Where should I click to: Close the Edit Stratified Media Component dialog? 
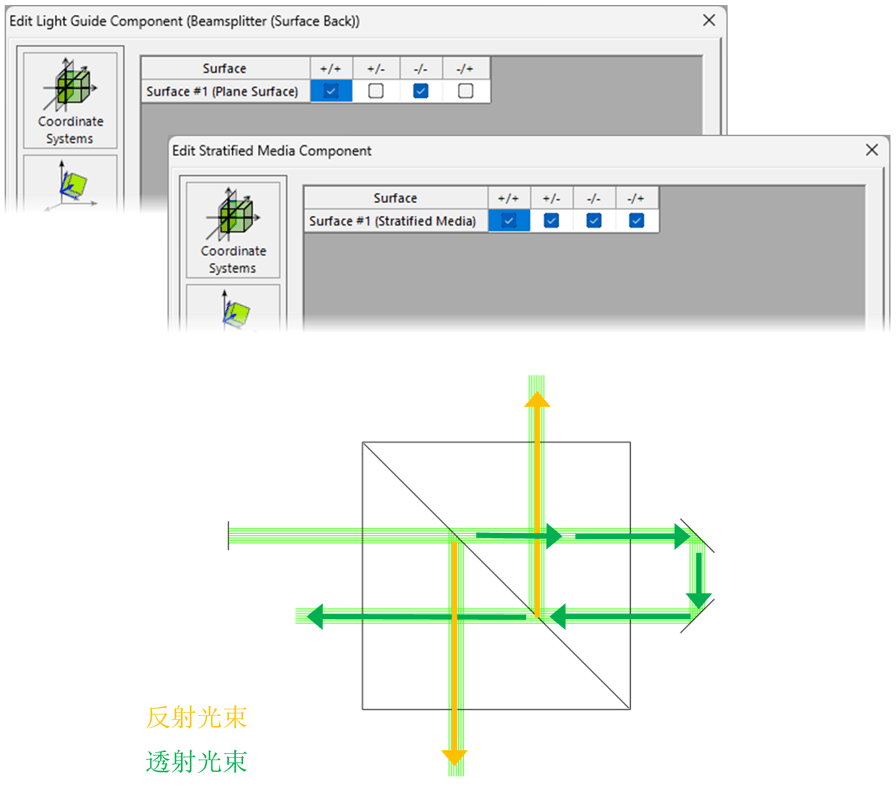pyautogui.click(x=871, y=150)
